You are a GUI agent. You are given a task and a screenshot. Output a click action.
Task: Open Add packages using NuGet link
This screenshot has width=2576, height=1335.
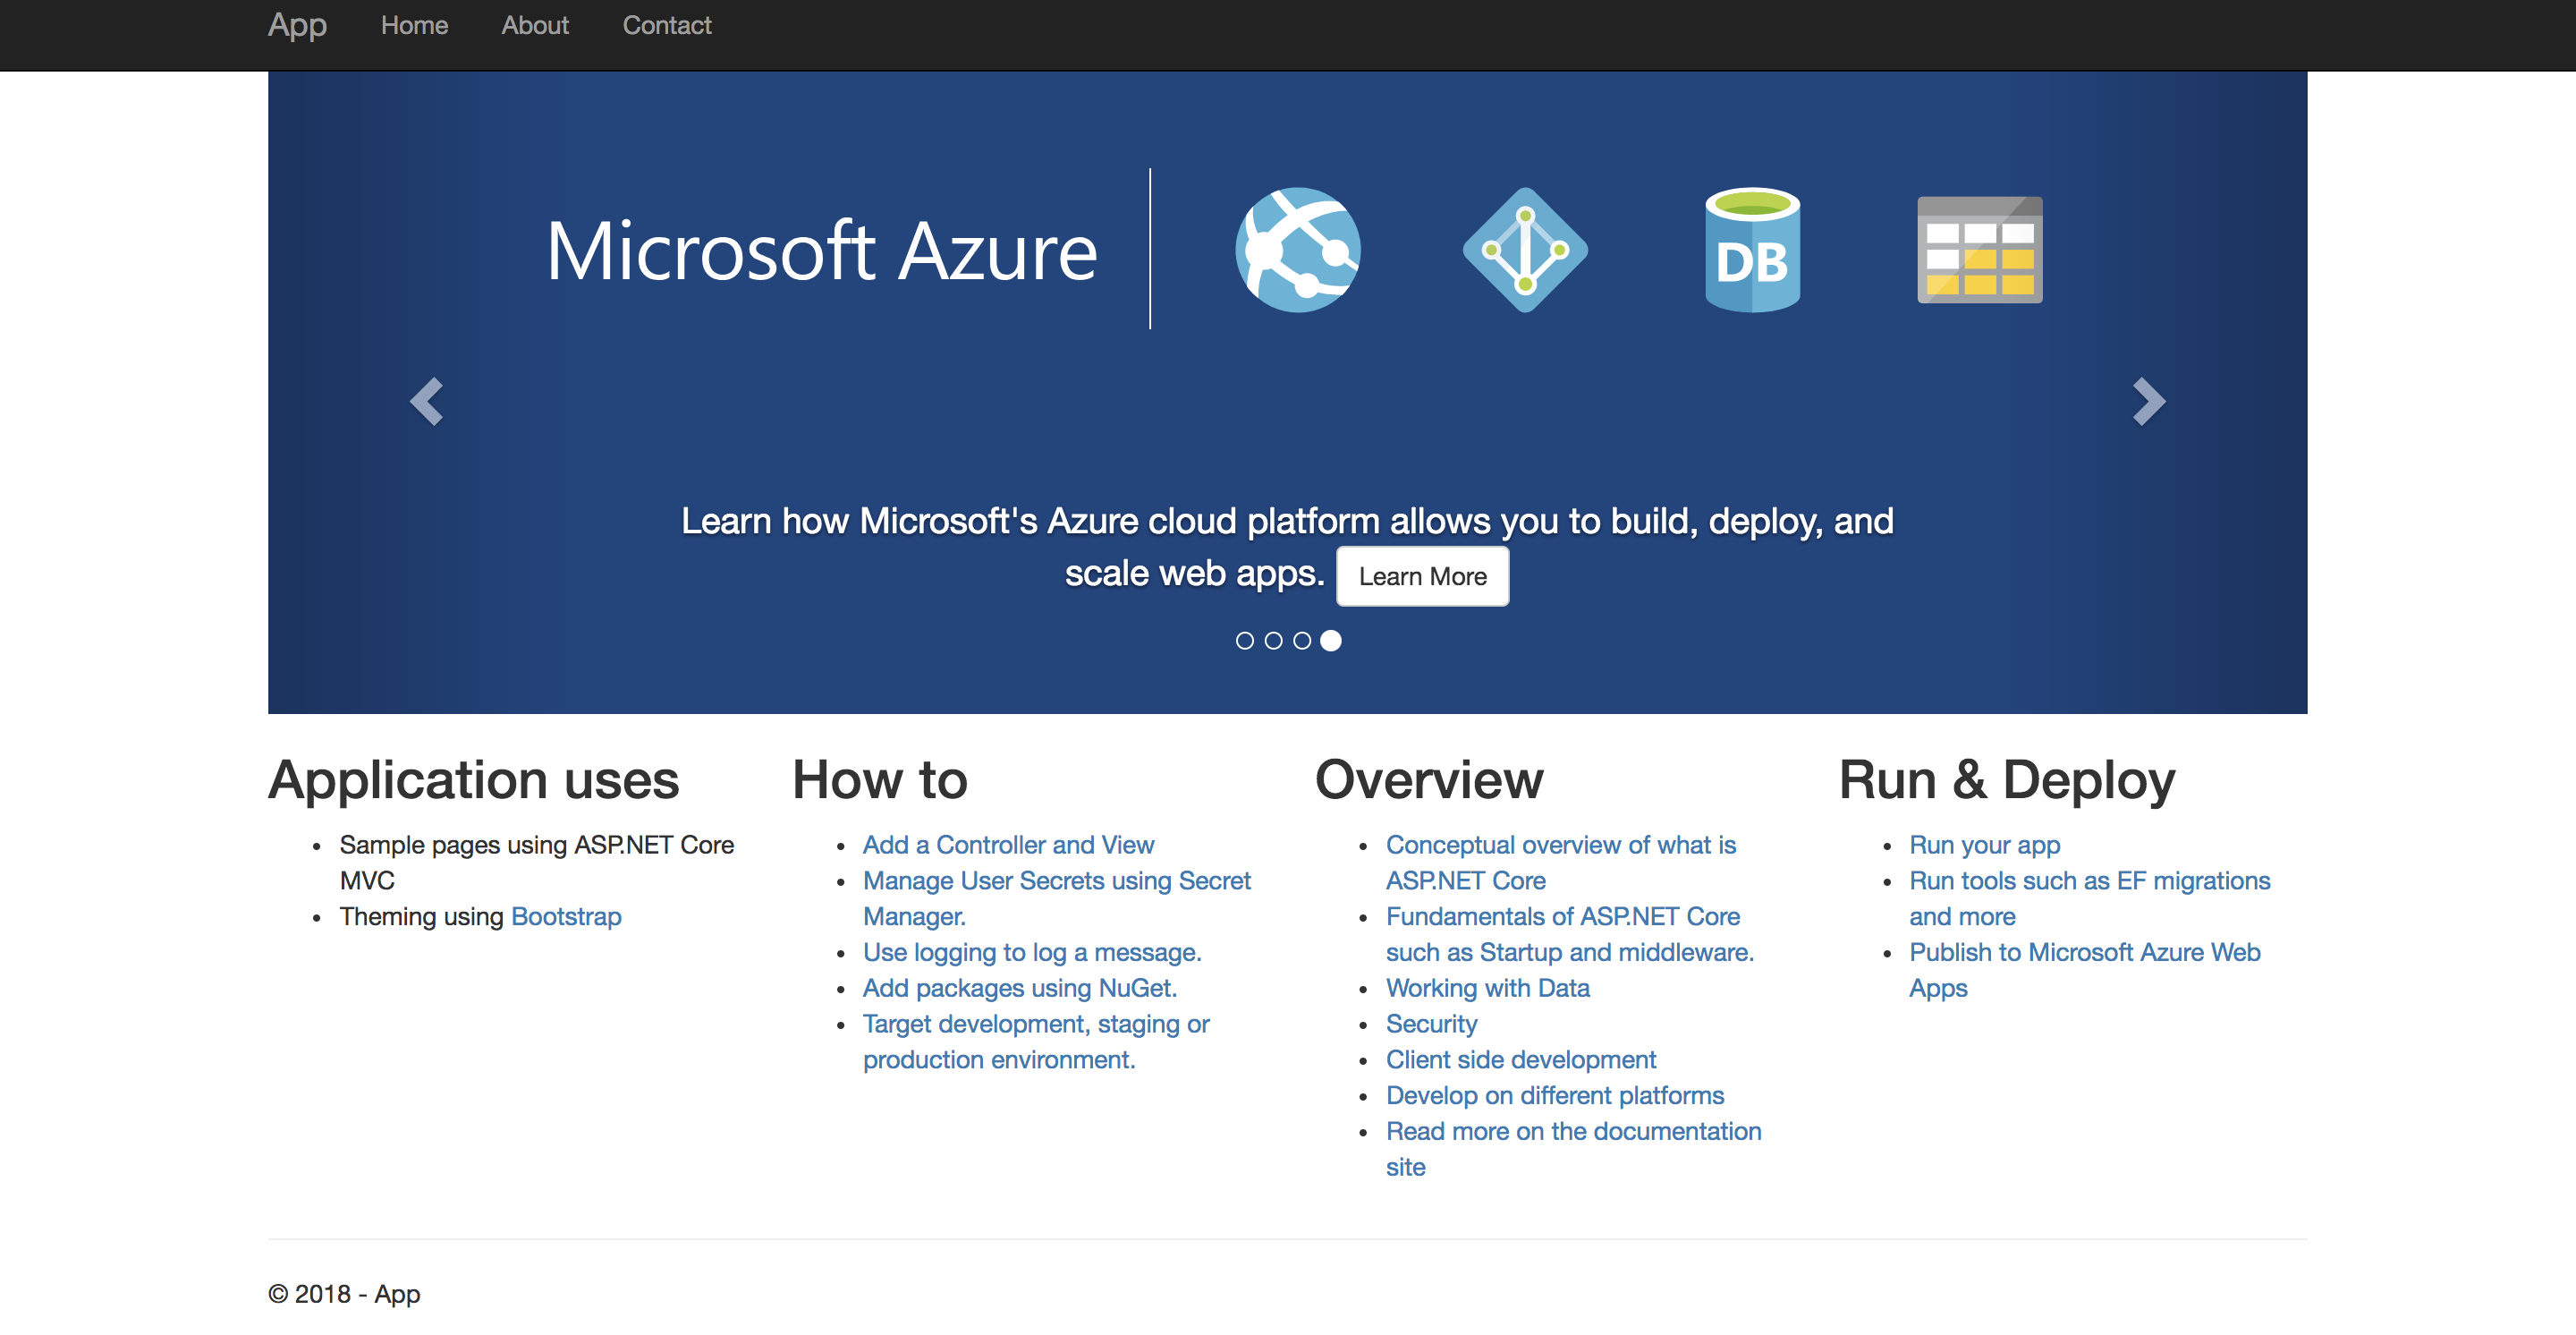click(x=1020, y=989)
